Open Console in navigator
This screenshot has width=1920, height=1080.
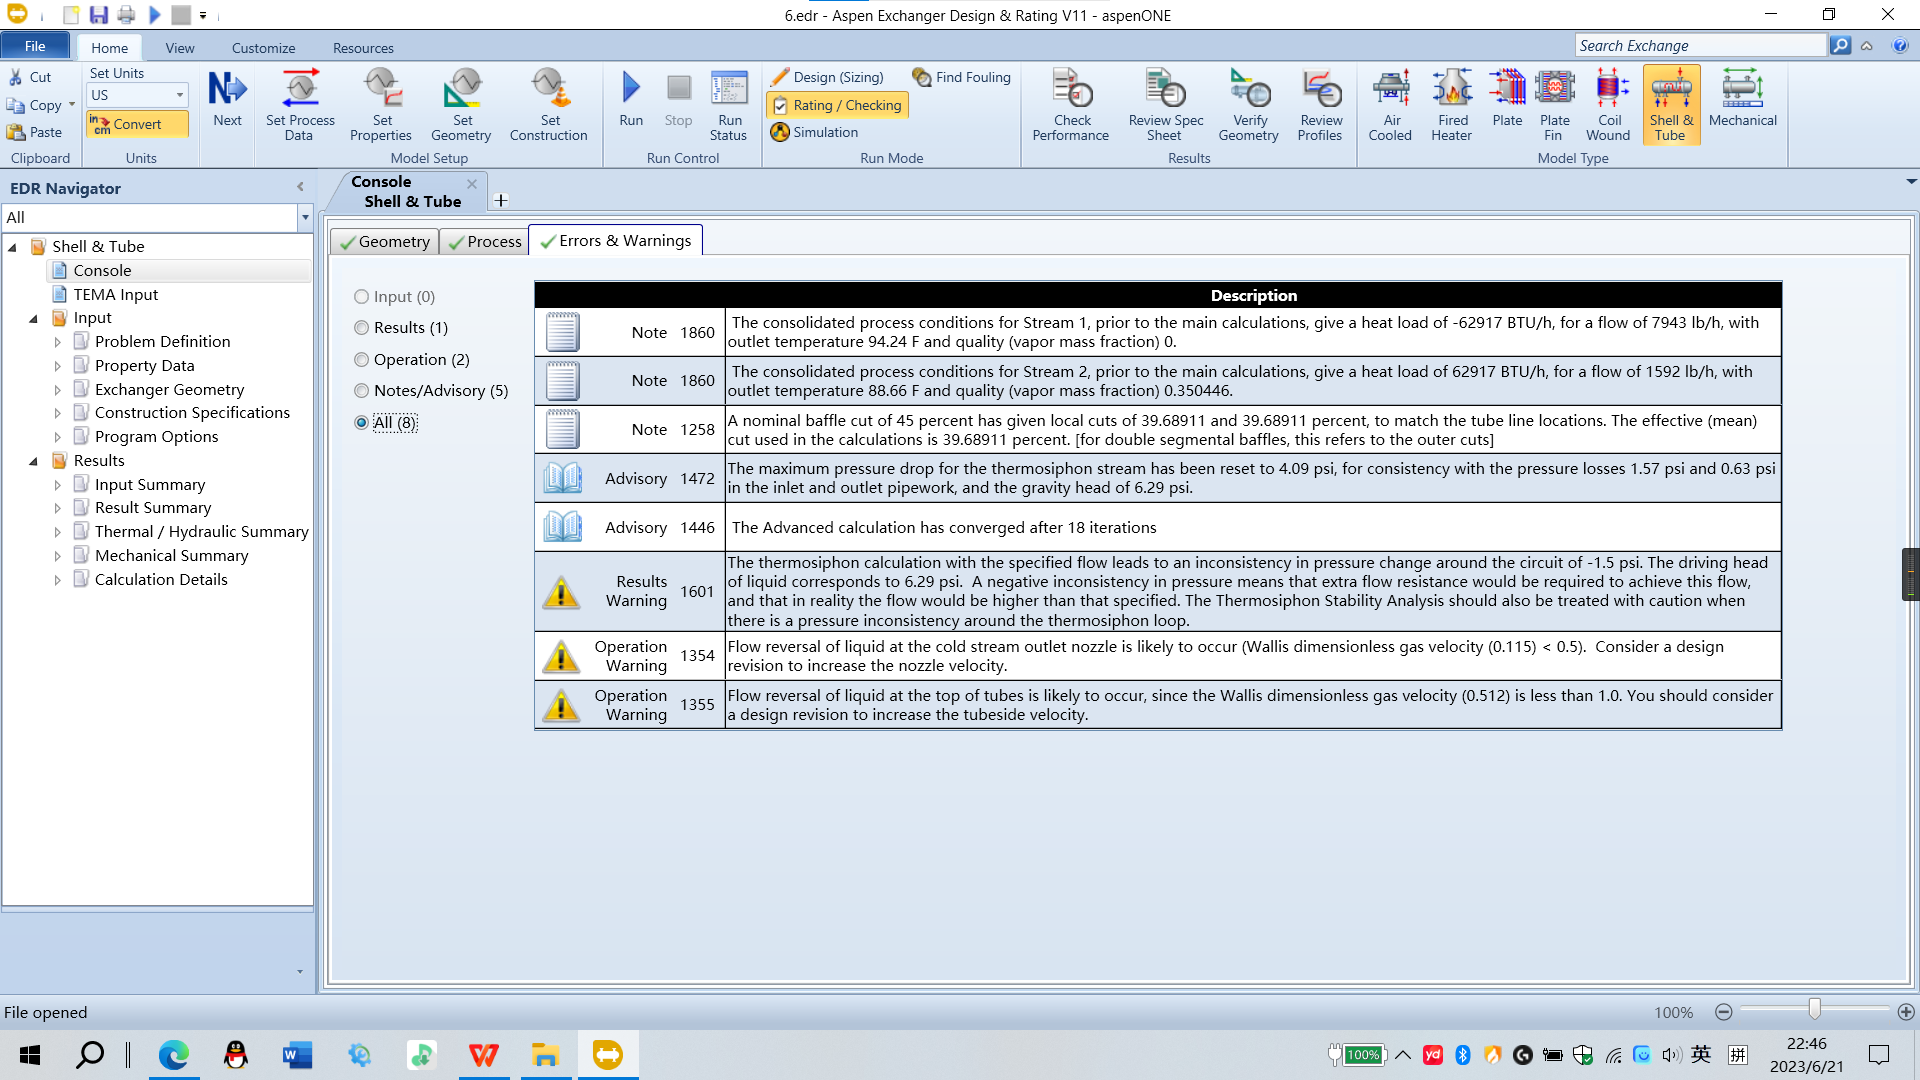click(x=102, y=270)
